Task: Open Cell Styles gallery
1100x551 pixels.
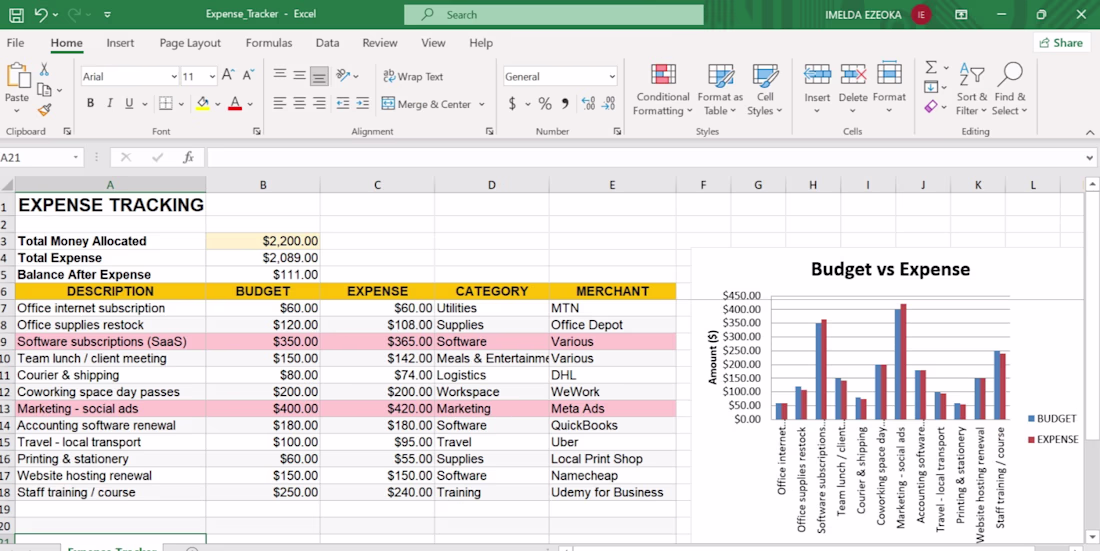Action: coord(765,90)
